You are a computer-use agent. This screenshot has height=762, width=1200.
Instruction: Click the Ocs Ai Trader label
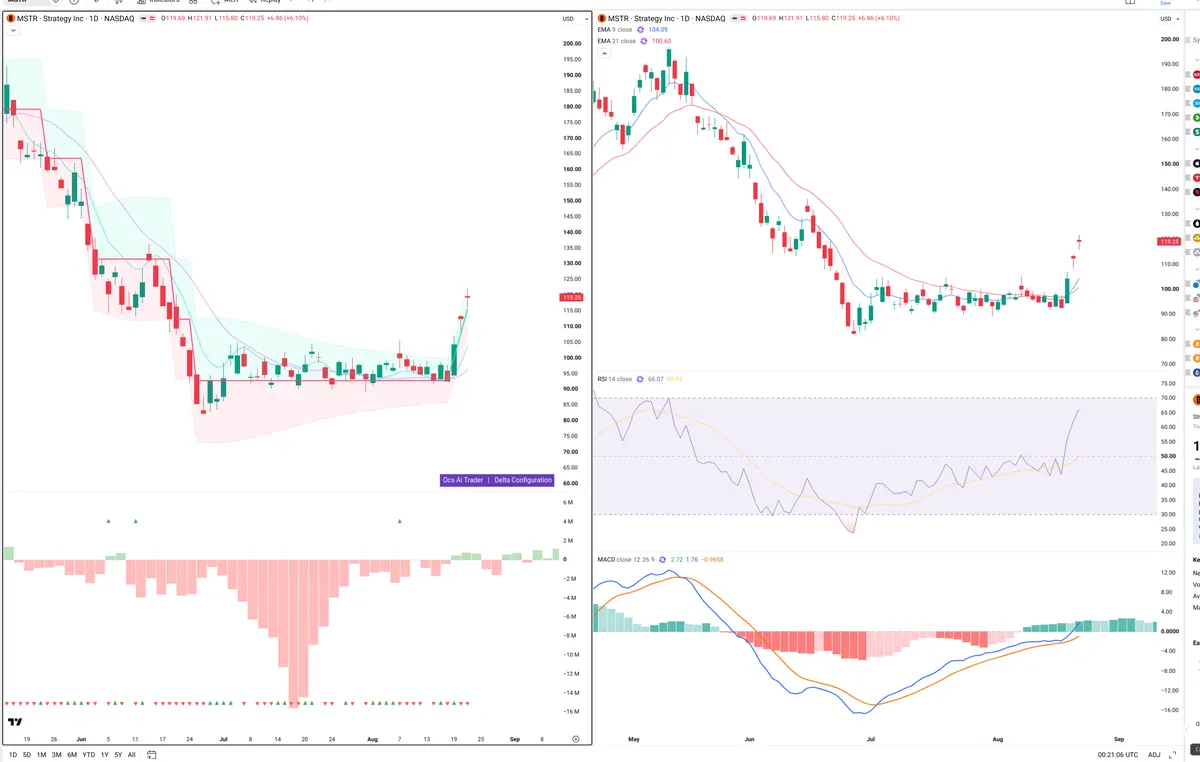(463, 480)
